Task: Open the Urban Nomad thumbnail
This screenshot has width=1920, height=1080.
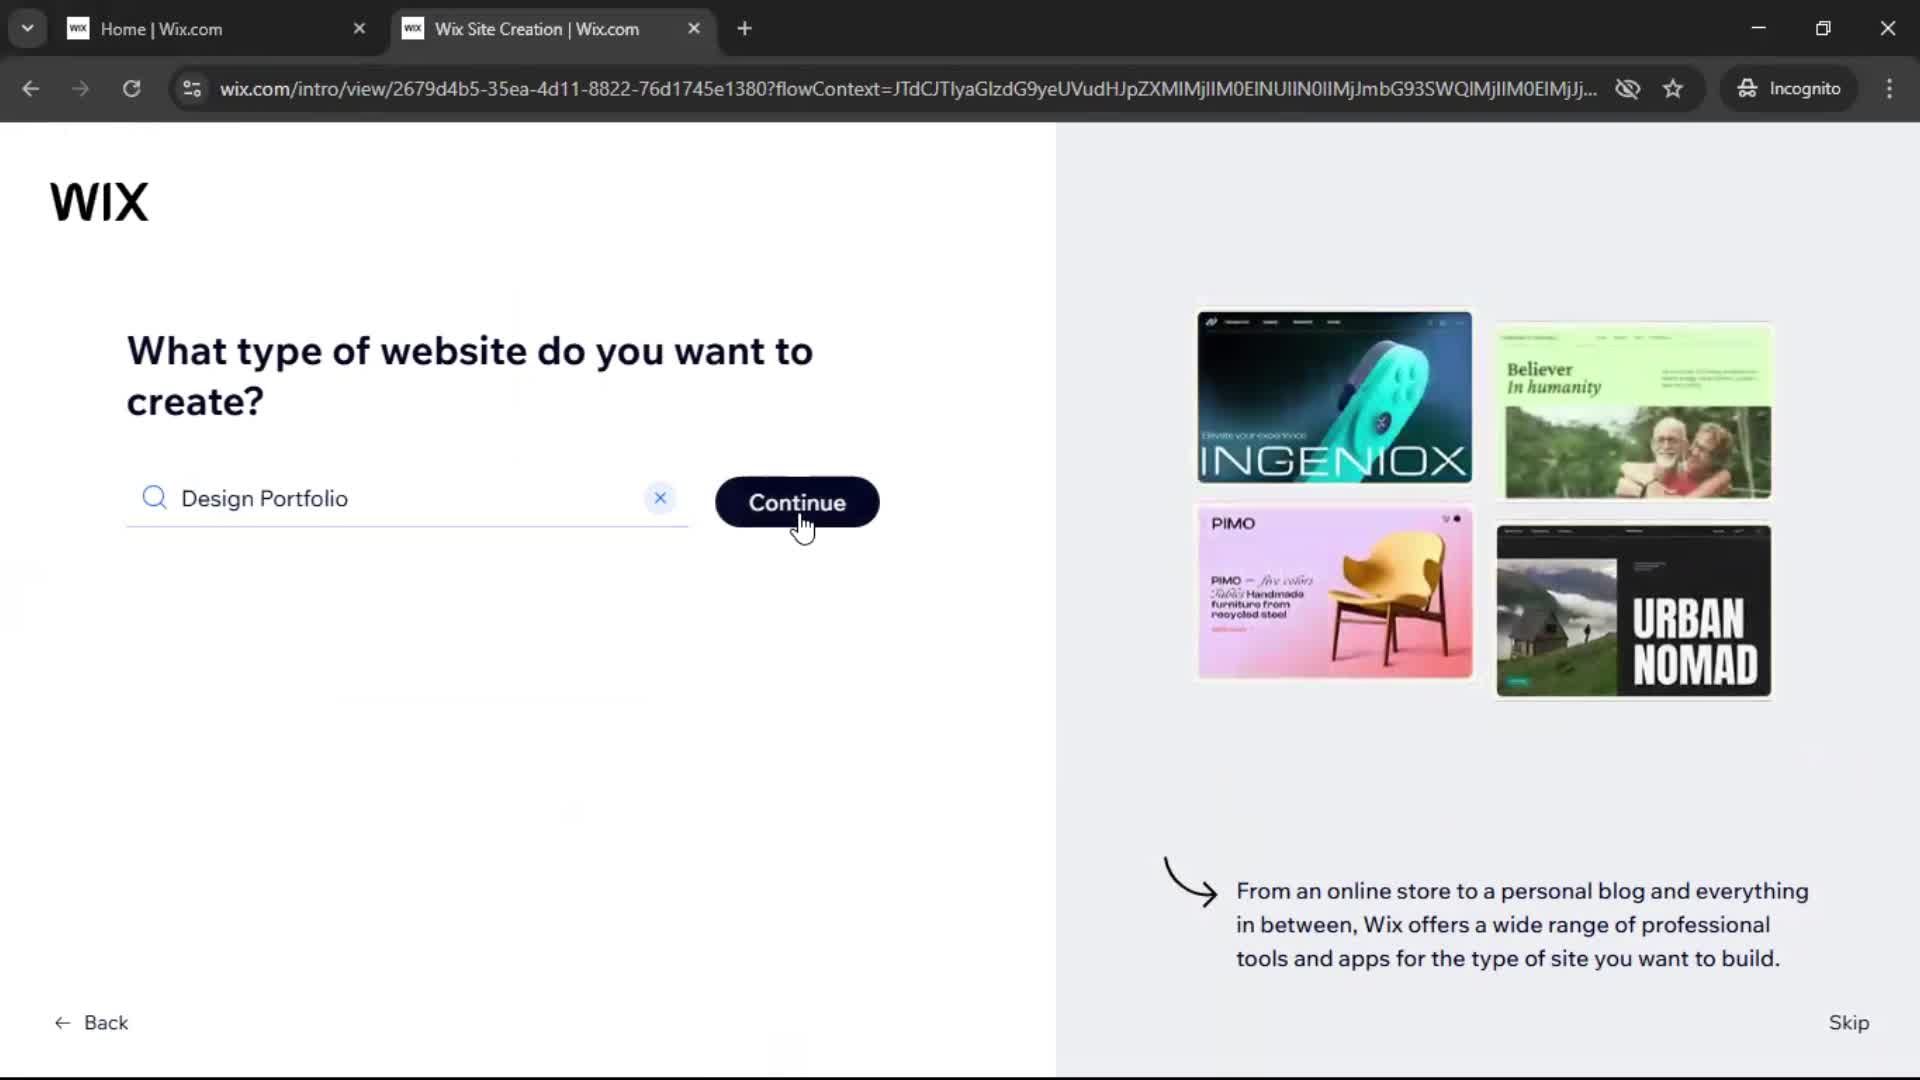Action: (1633, 610)
